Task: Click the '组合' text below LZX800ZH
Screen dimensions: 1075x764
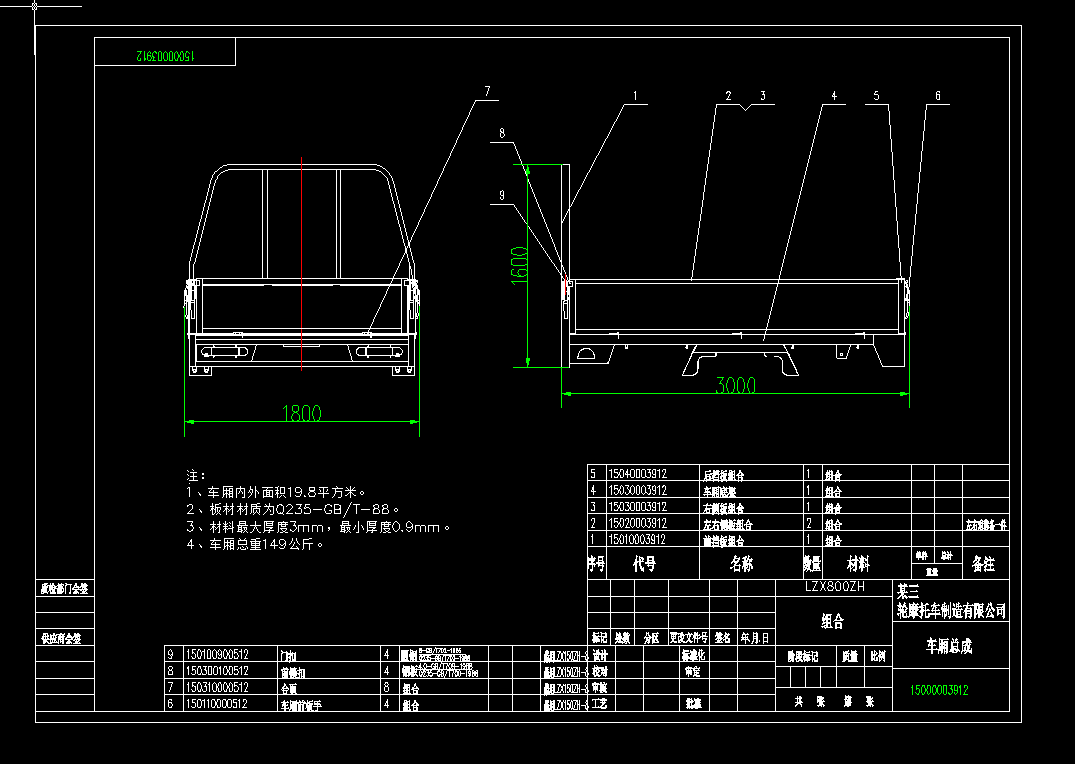Action: point(832,621)
